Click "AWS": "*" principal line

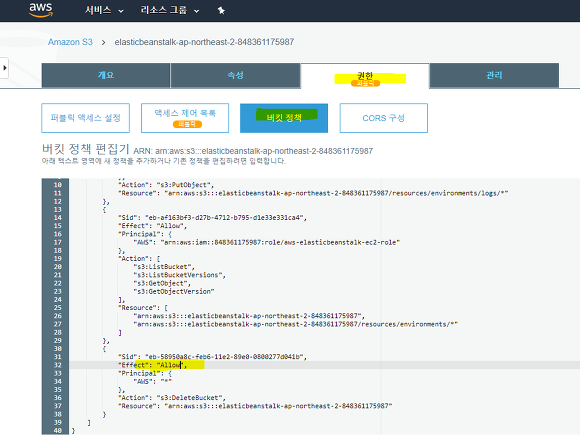tap(152, 381)
